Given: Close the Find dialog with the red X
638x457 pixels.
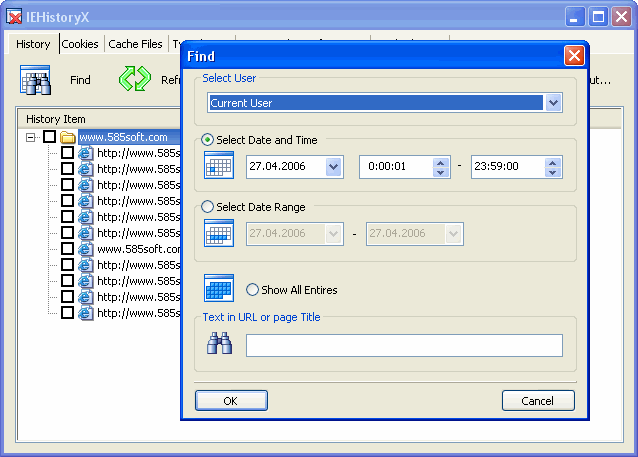Looking at the screenshot, I should tap(574, 55).
